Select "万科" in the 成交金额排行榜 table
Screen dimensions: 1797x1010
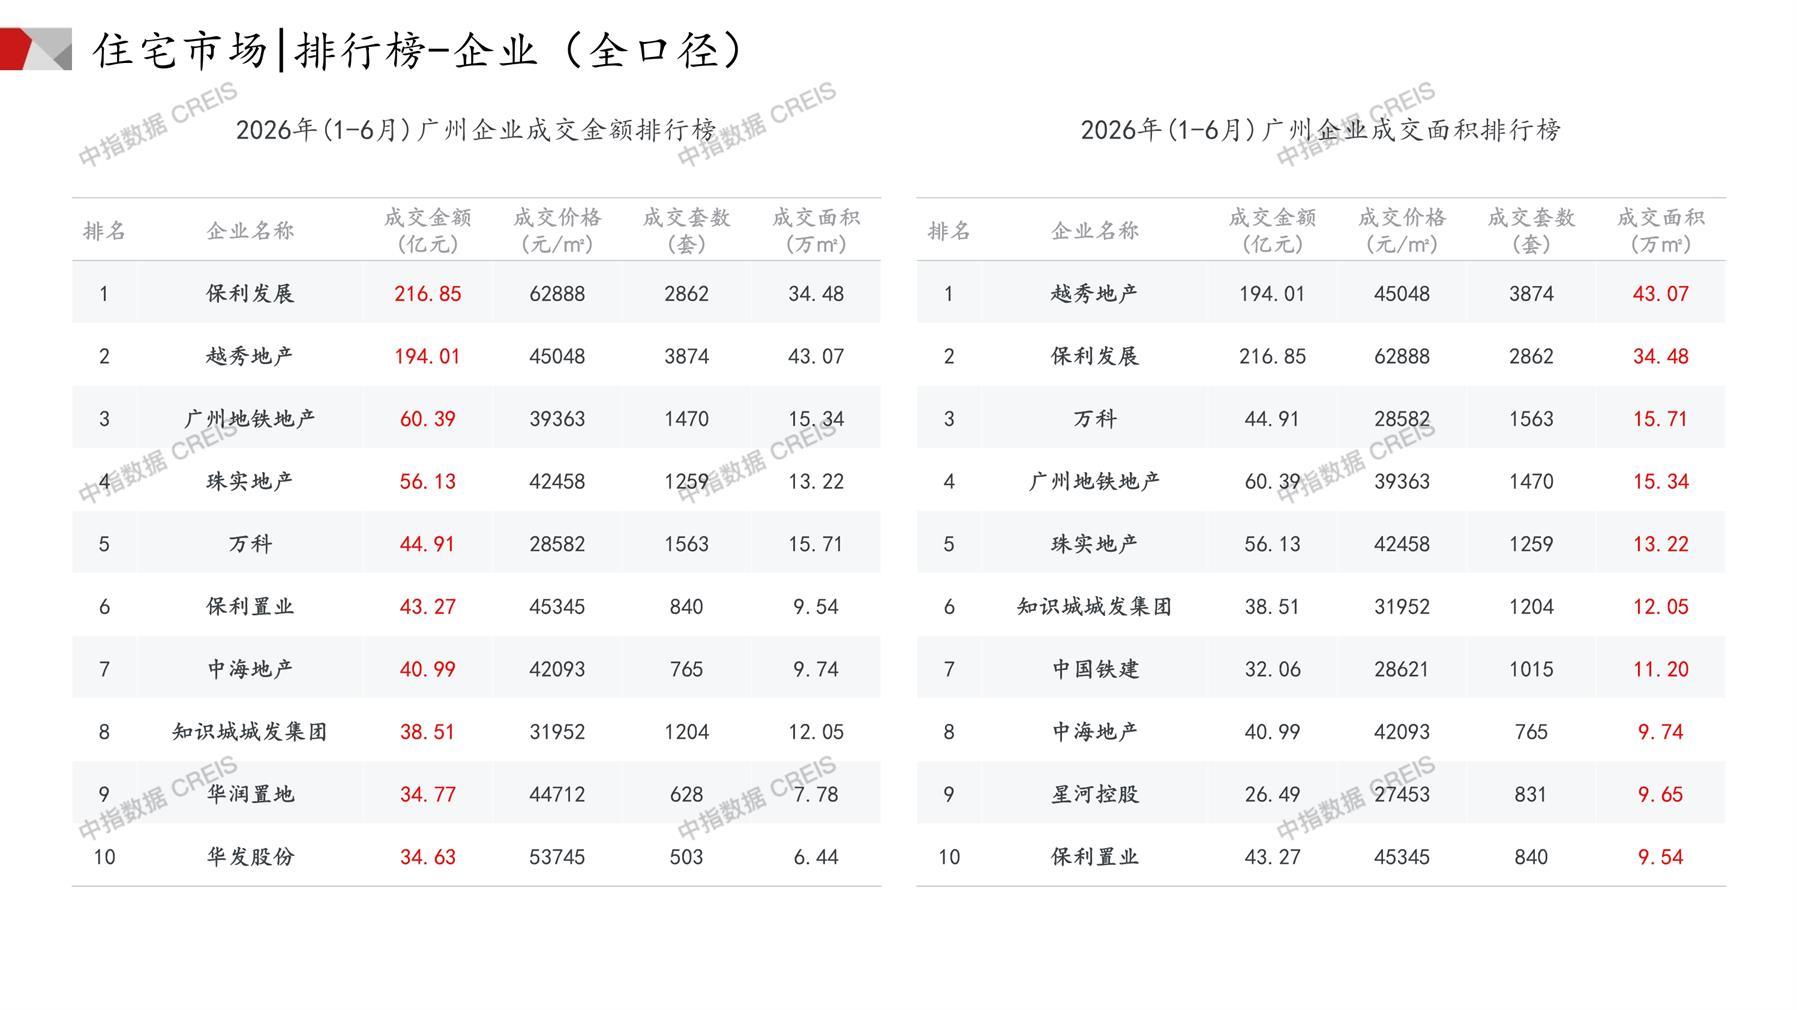click(x=250, y=544)
